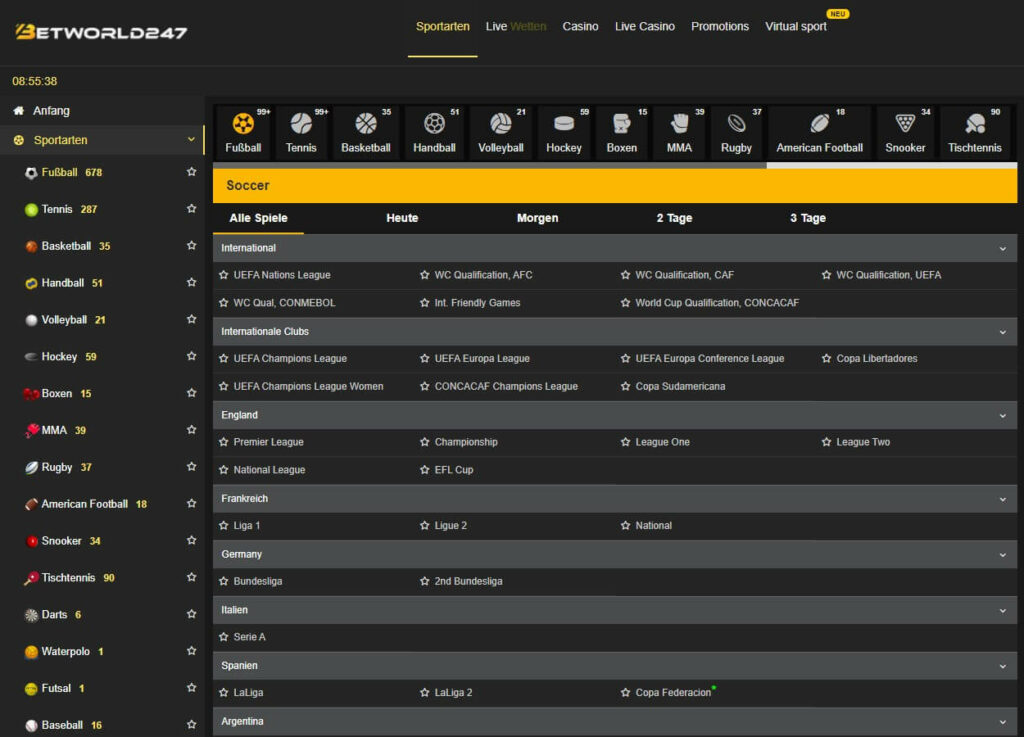Viewport: 1024px width, 737px height.
Task: Click the Betworld247 logo
Action: point(101,31)
